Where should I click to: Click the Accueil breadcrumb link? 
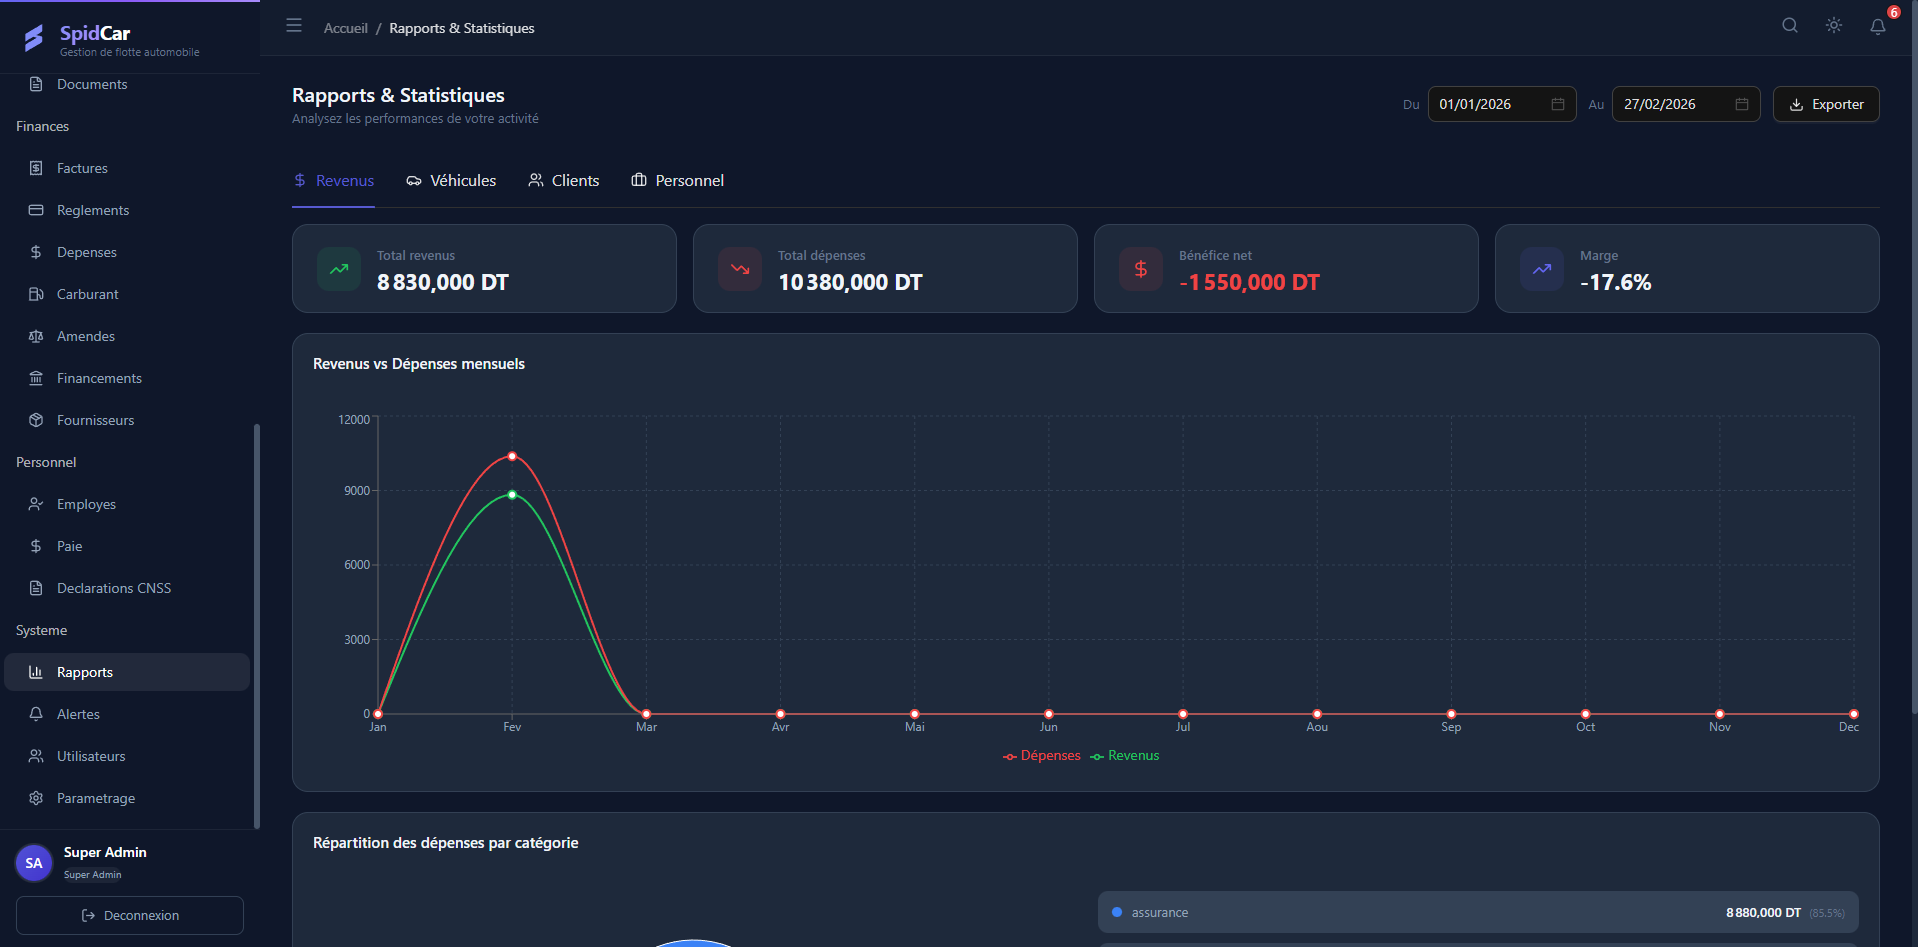[x=345, y=28]
